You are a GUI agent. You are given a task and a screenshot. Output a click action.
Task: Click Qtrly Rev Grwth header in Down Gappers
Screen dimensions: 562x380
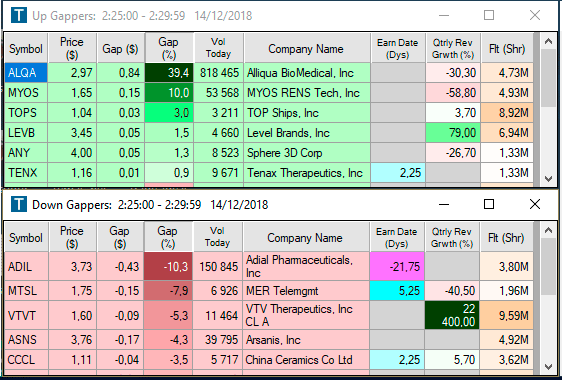(x=452, y=237)
